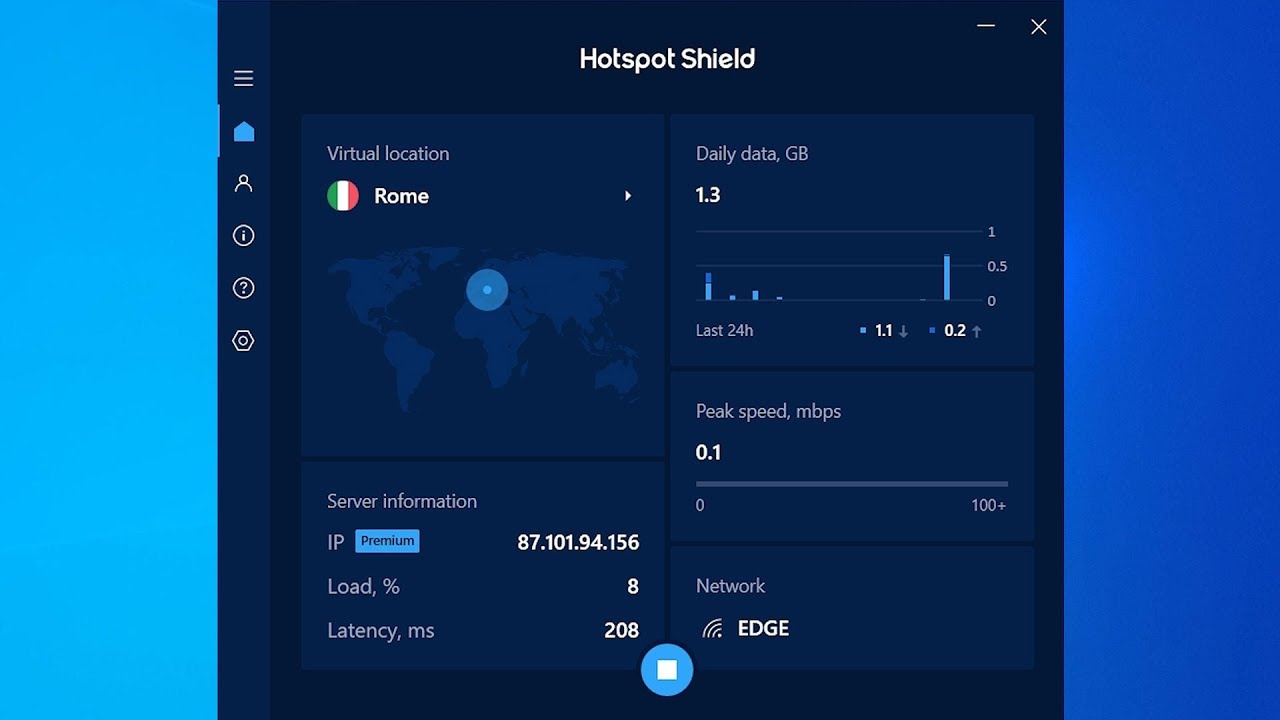1280x720 pixels.
Task: Click the Premium badge next to IP
Action: coord(387,541)
